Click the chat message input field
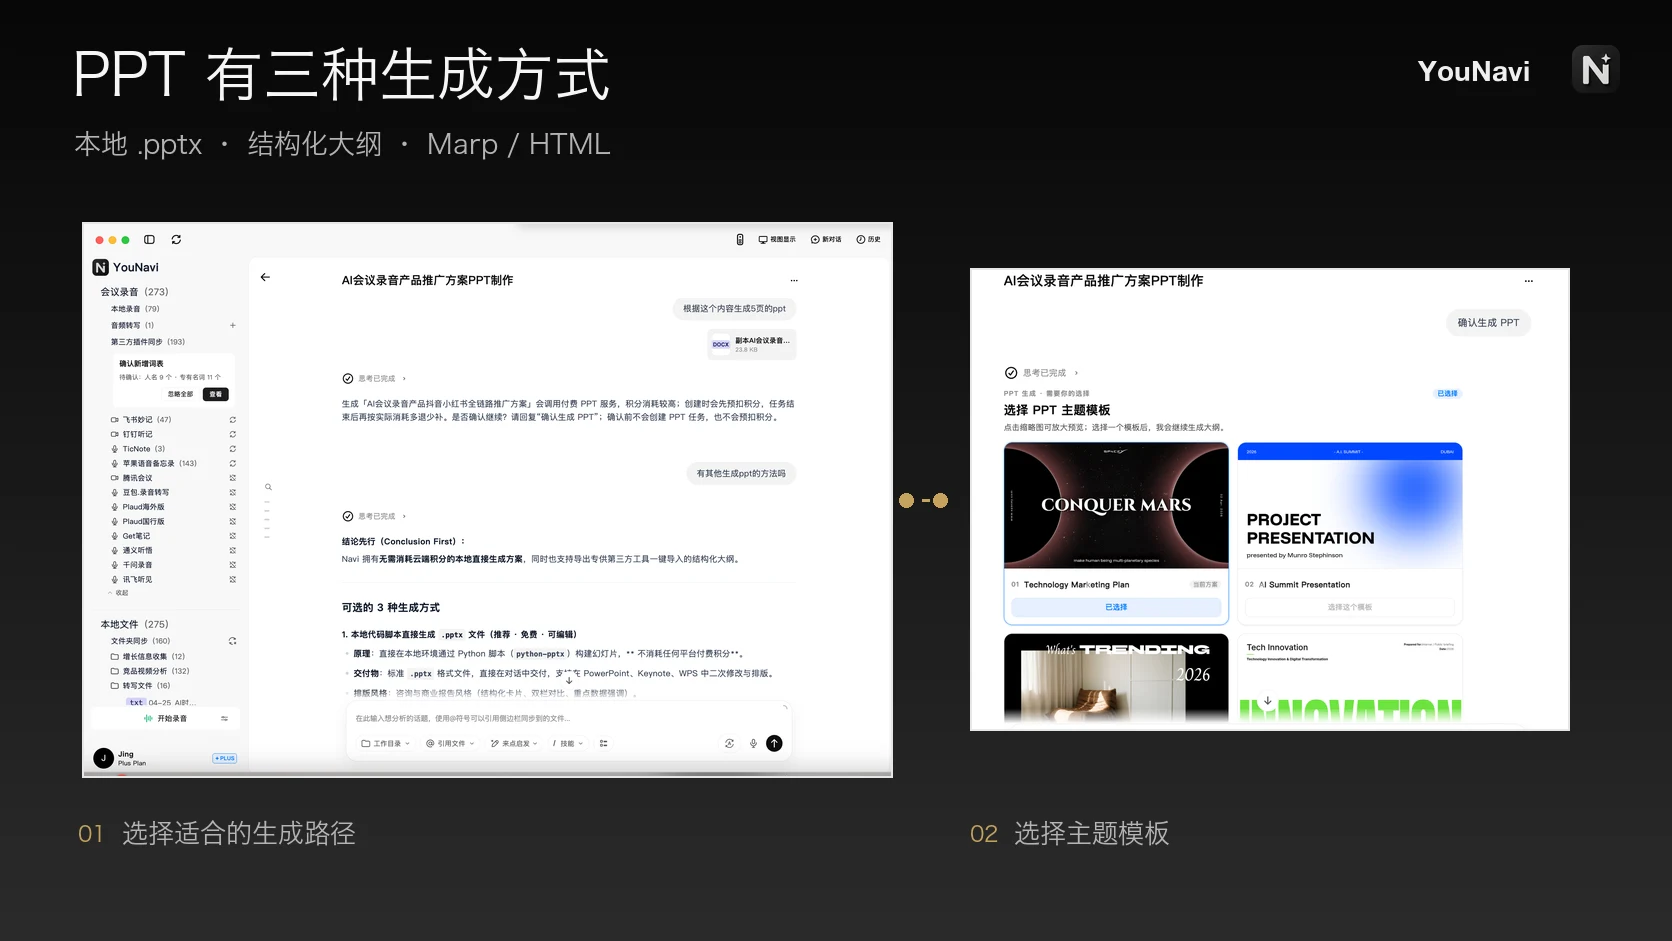1672x941 pixels. click(x=568, y=719)
